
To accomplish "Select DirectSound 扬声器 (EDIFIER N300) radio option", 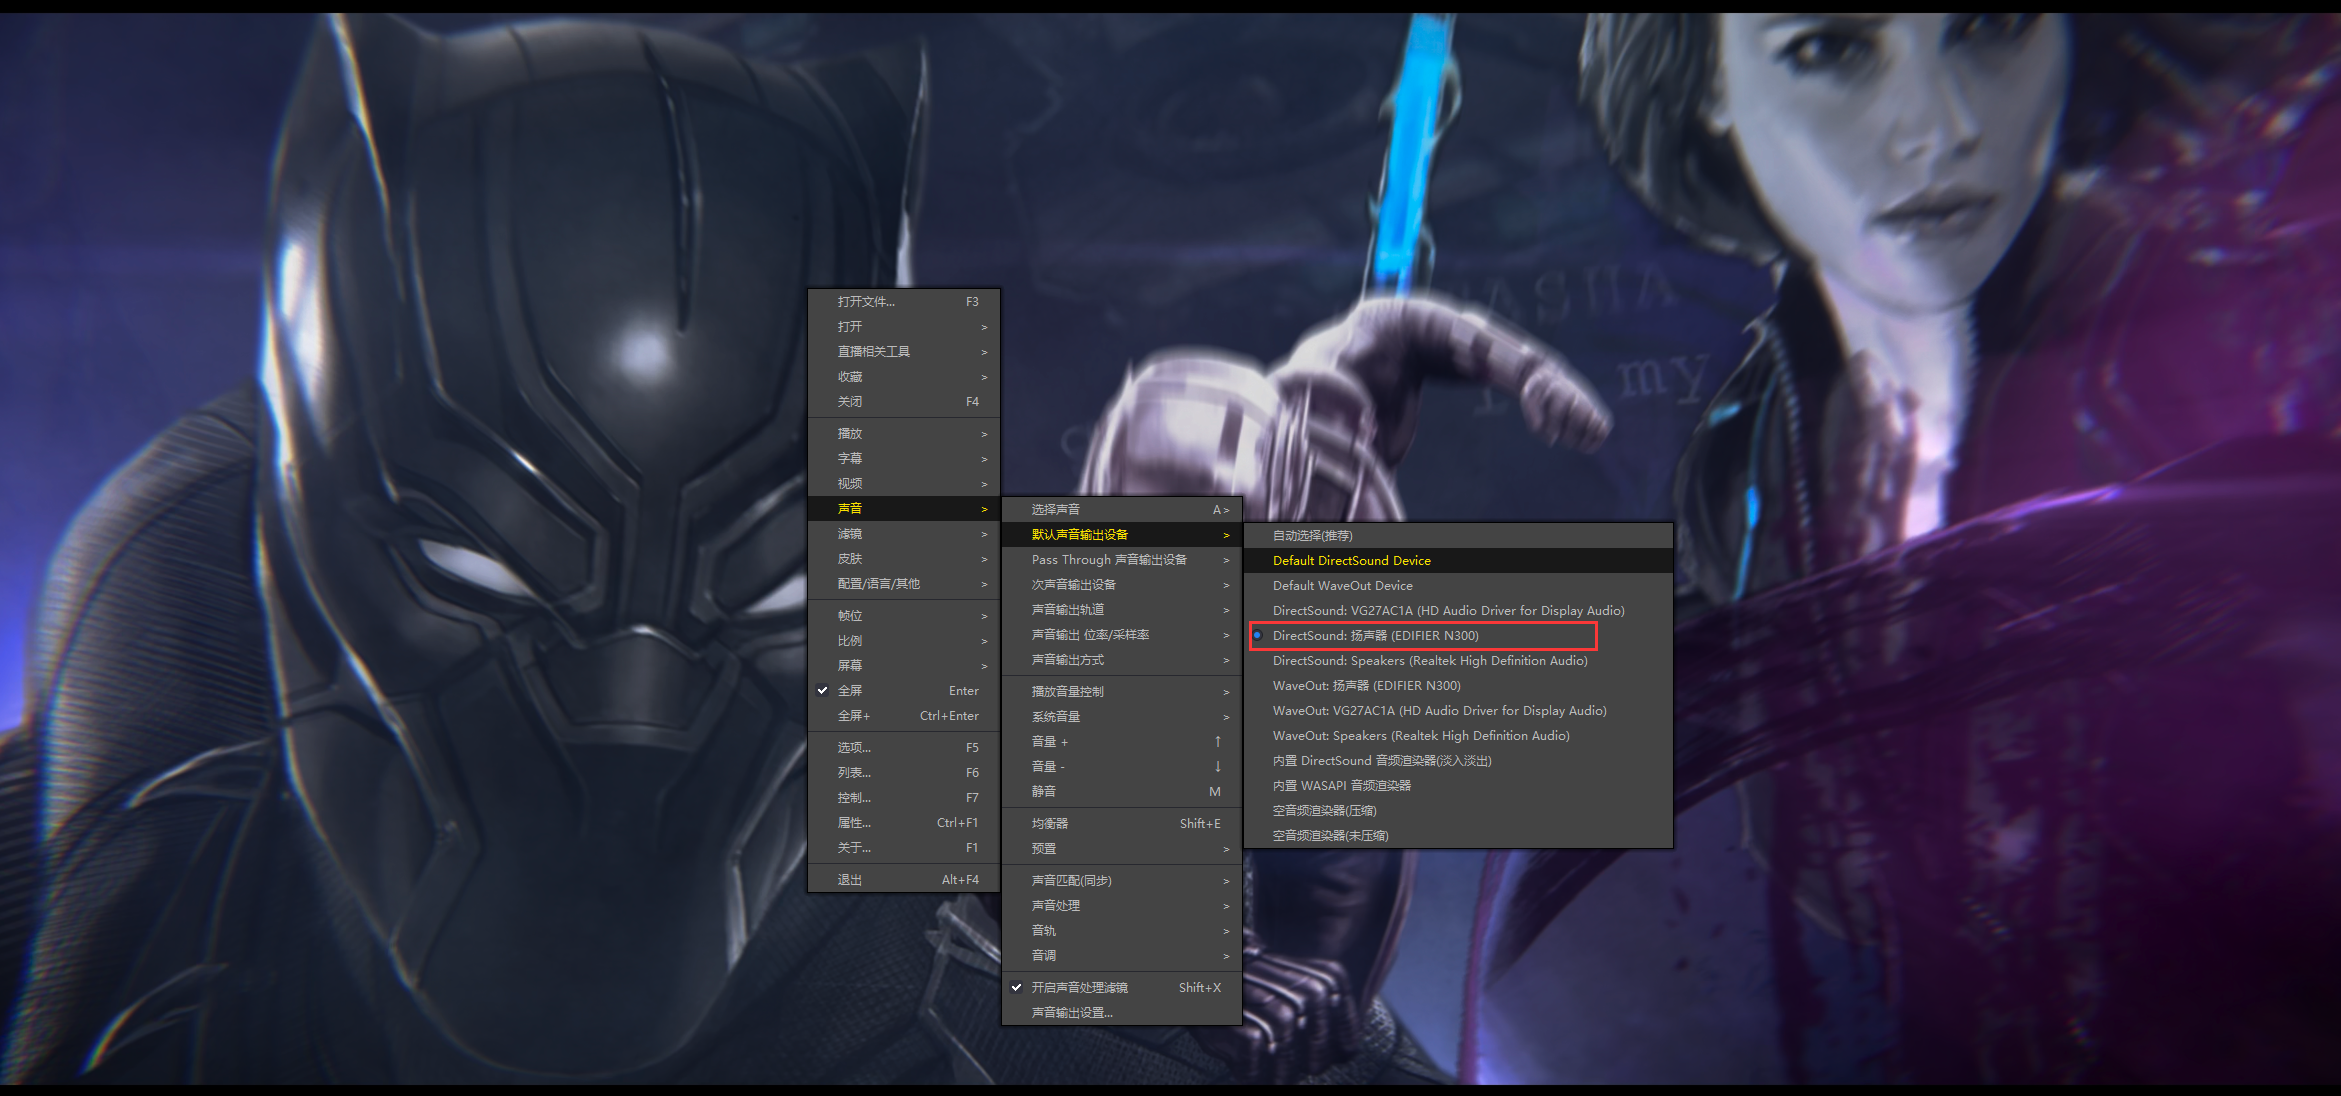I will point(1375,636).
